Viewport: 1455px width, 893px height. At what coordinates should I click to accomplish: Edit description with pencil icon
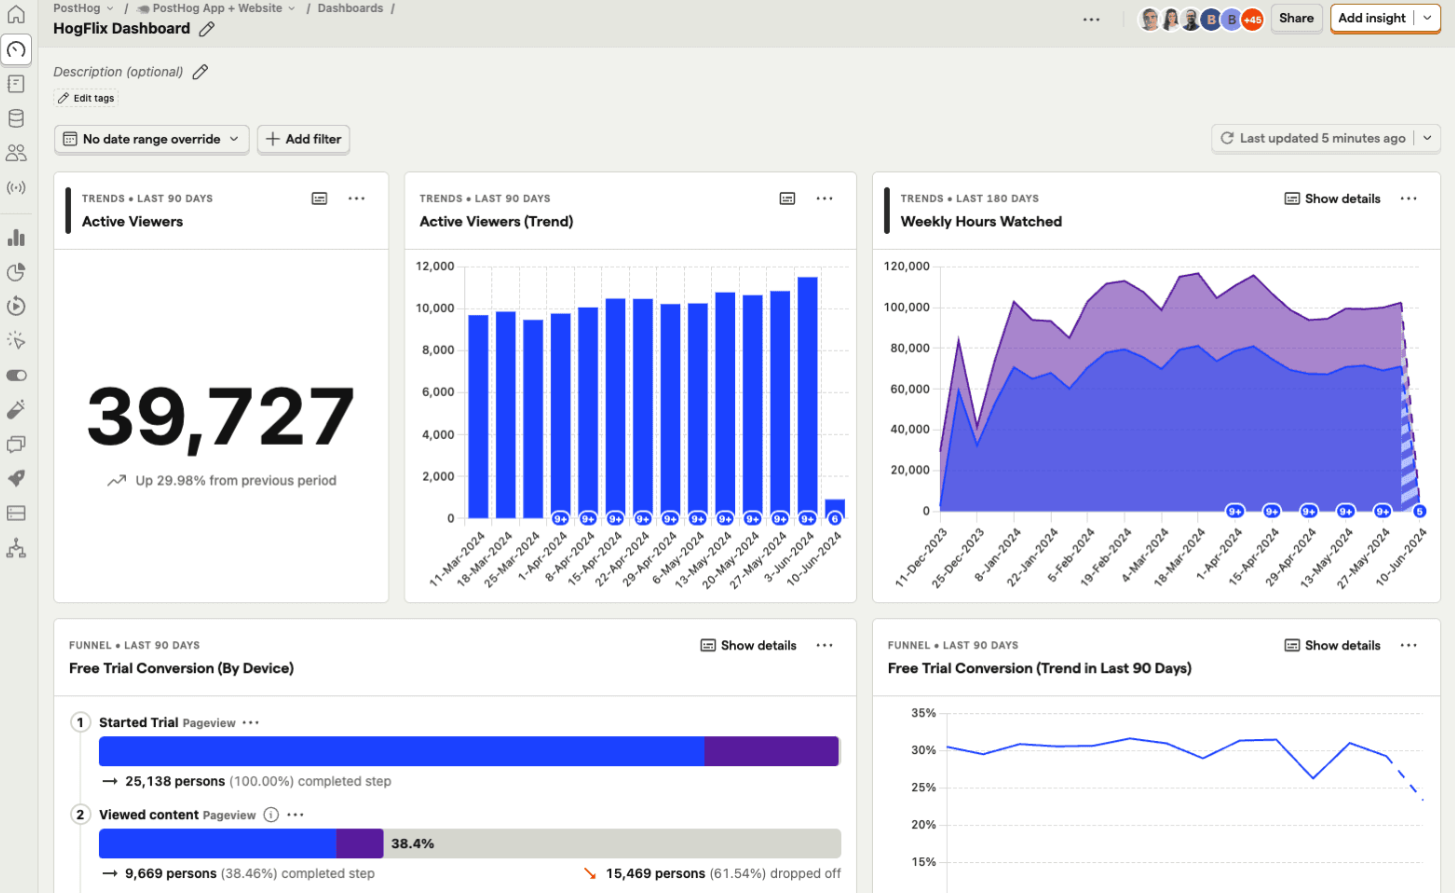tap(200, 72)
